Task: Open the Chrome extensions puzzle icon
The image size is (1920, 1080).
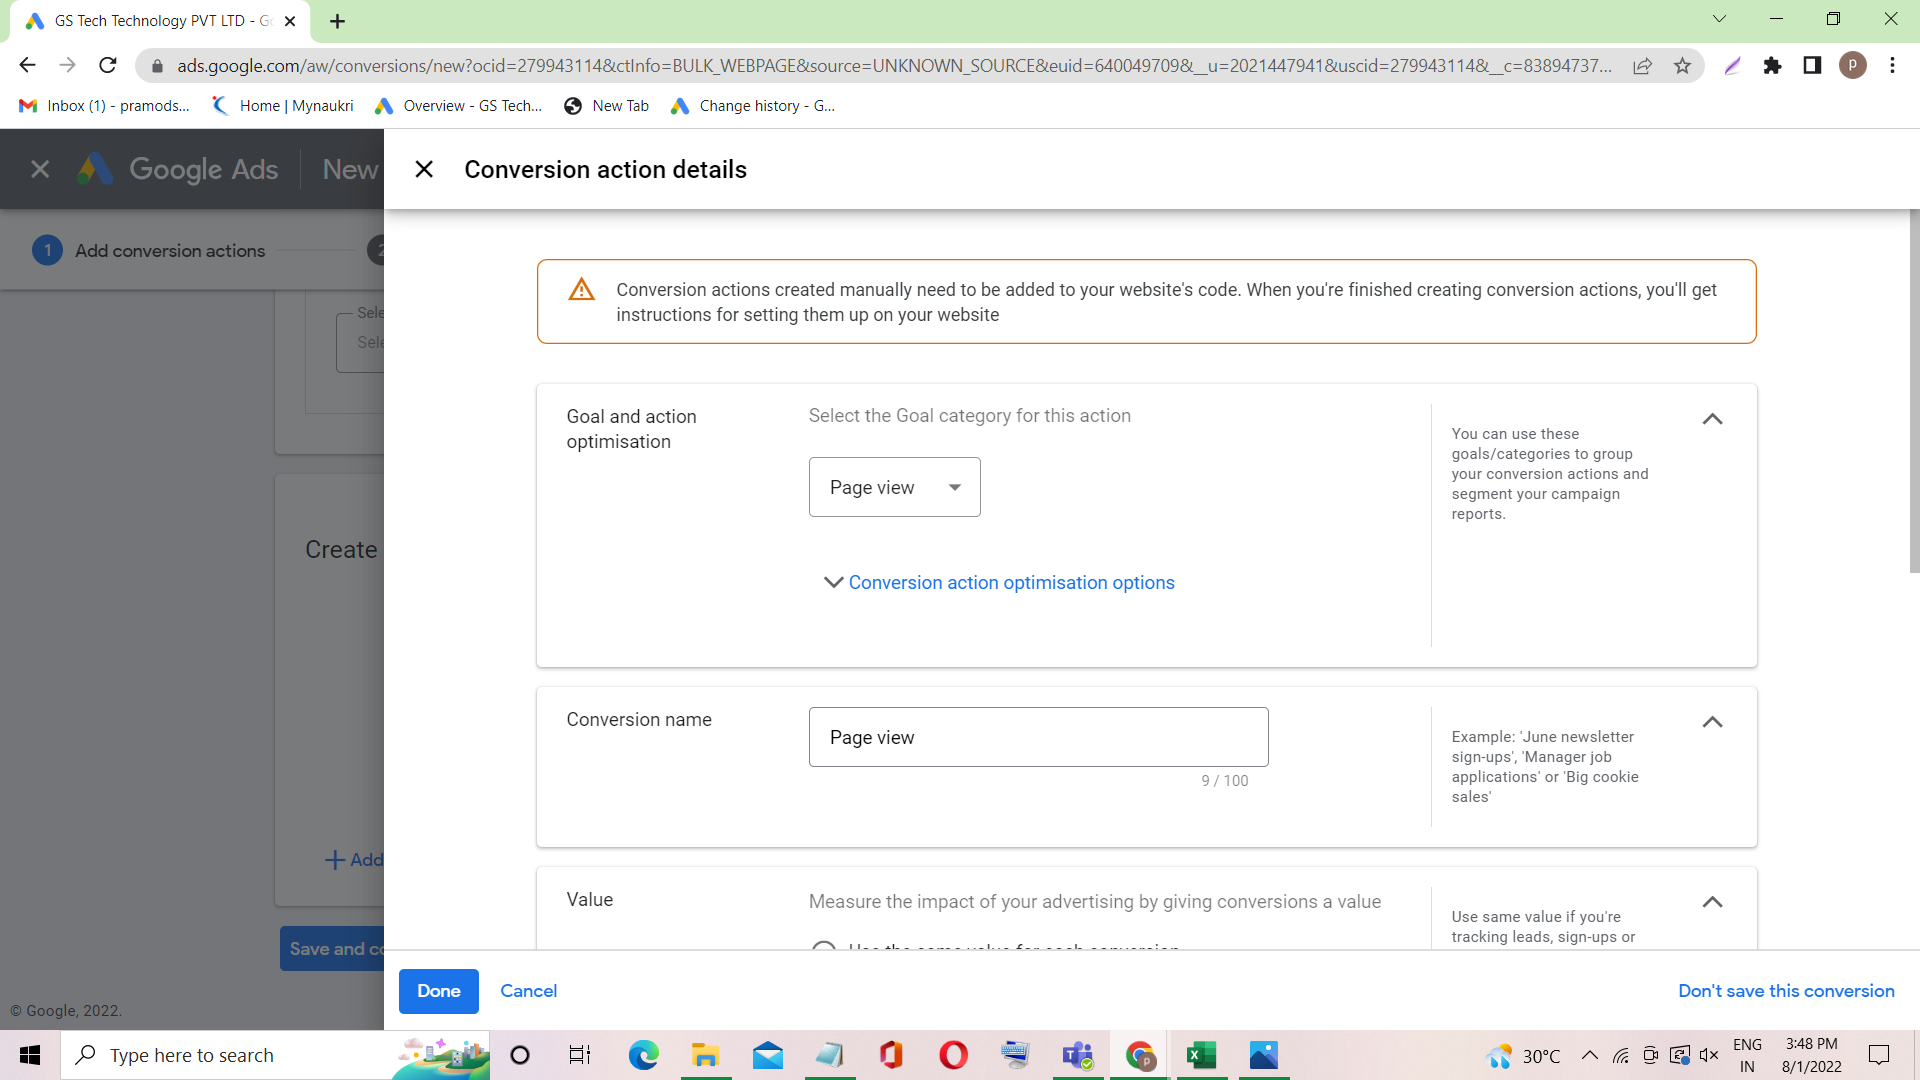Action: click(x=1772, y=66)
